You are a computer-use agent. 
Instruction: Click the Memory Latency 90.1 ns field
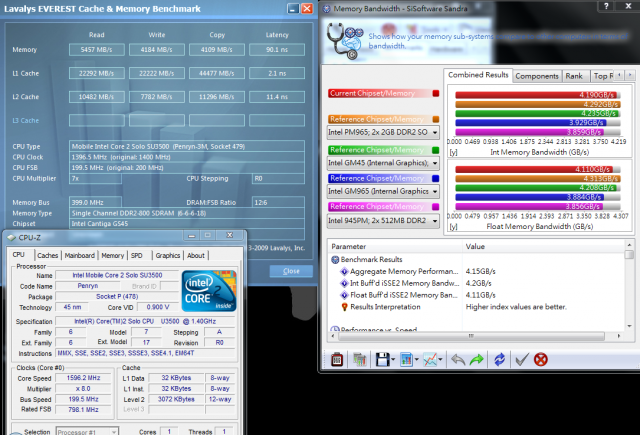click(277, 50)
